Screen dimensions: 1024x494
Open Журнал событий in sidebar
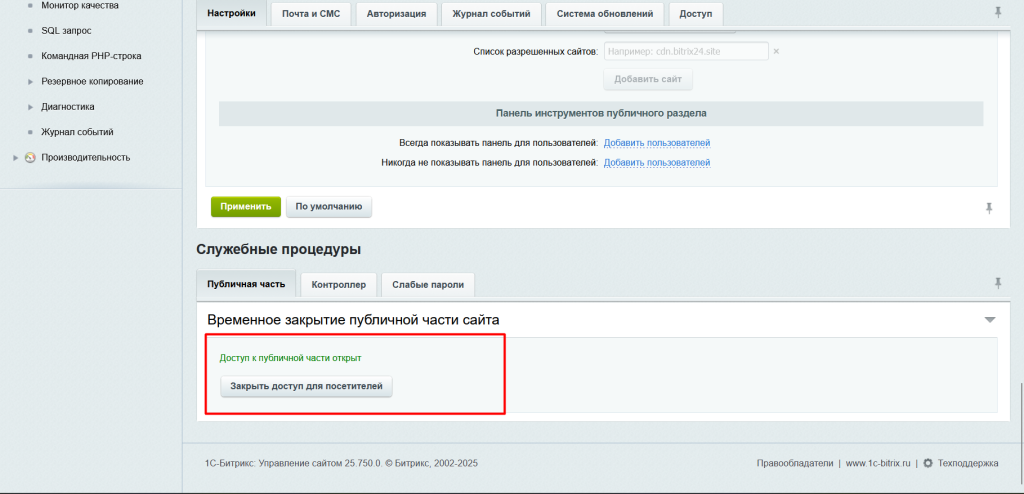point(77,132)
